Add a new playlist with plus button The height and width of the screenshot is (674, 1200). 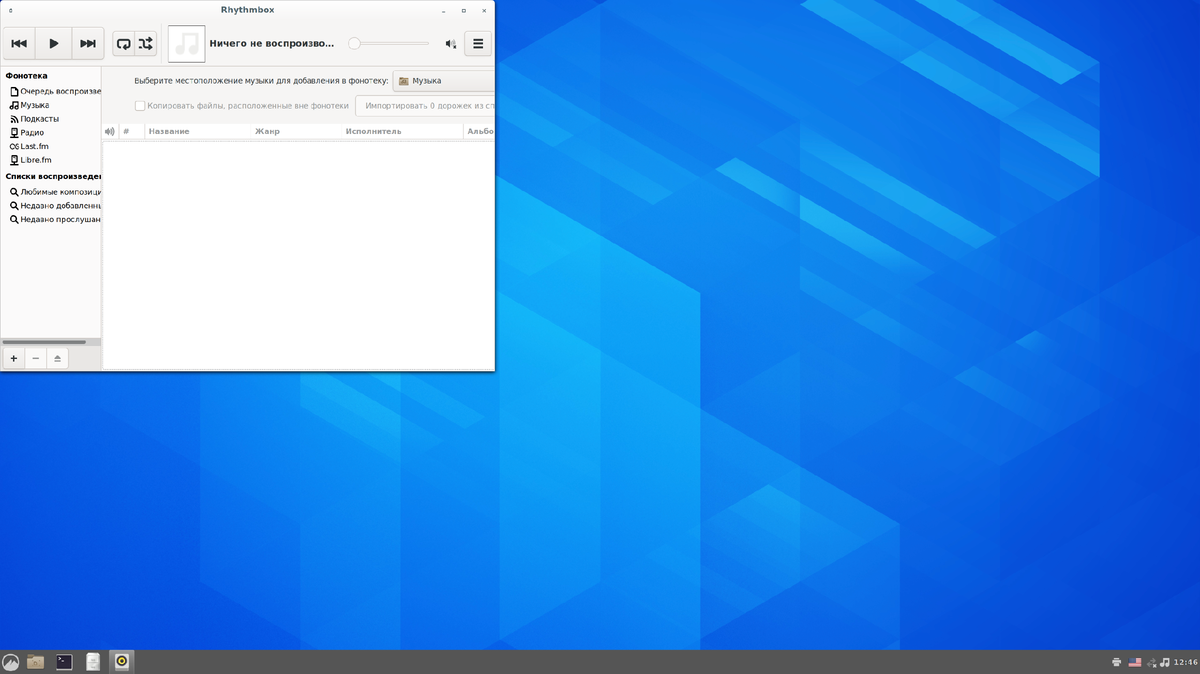coord(13,358)
